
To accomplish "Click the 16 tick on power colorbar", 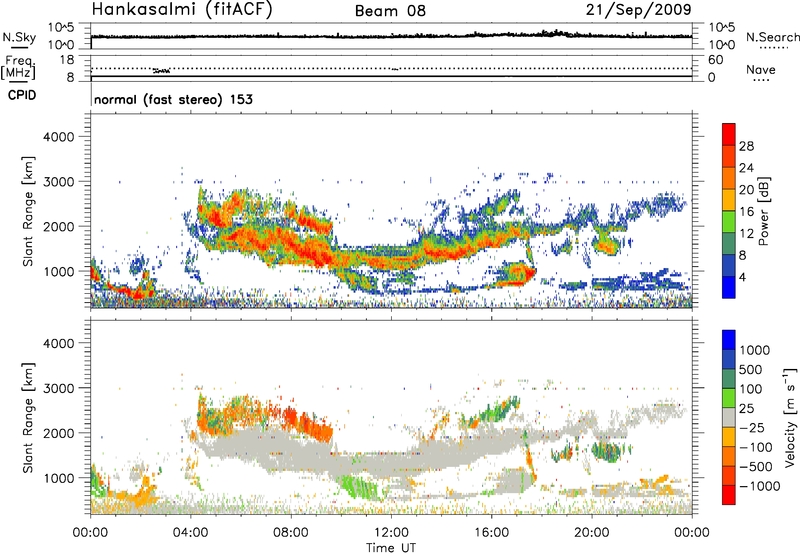I will coord(746,212).
